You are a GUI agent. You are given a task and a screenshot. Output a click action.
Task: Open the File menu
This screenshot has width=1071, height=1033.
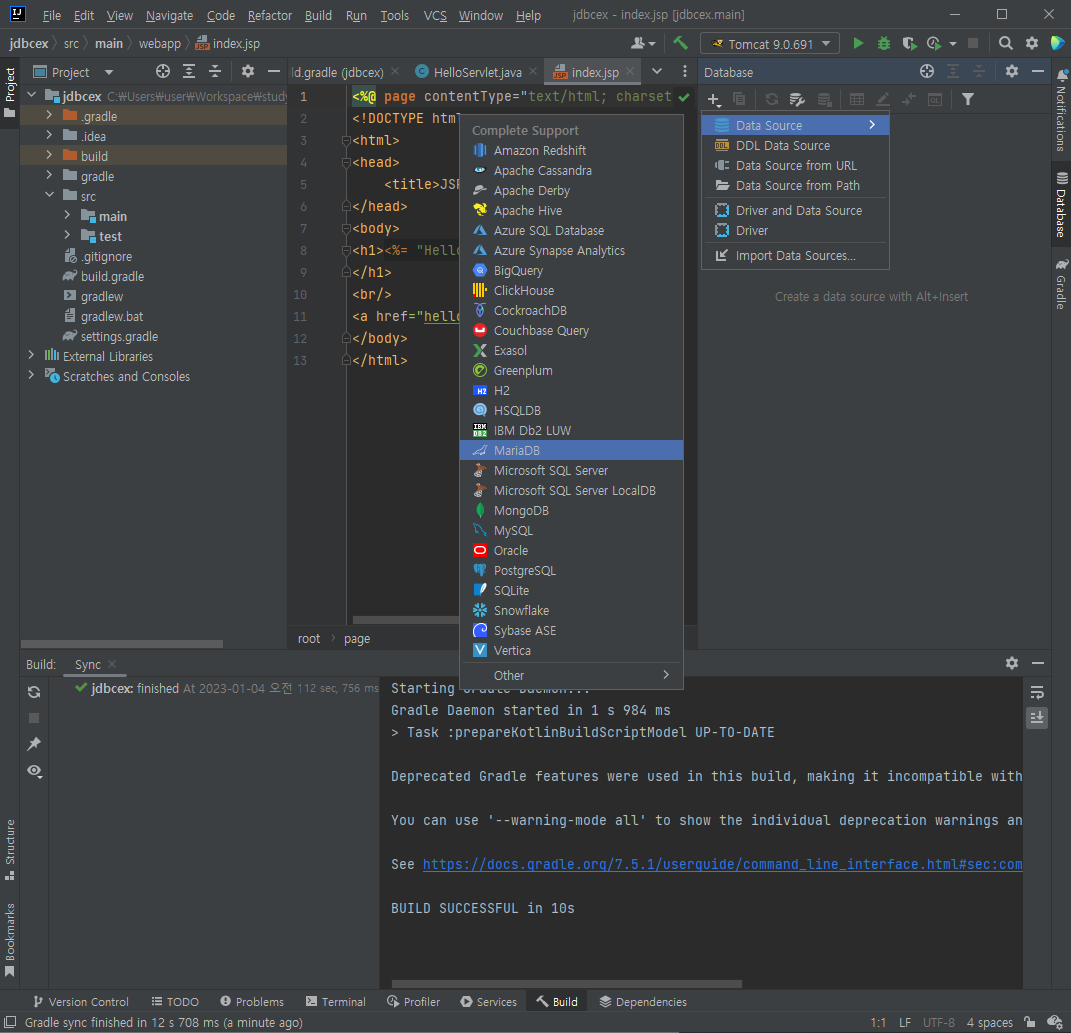tap(51, 15)
